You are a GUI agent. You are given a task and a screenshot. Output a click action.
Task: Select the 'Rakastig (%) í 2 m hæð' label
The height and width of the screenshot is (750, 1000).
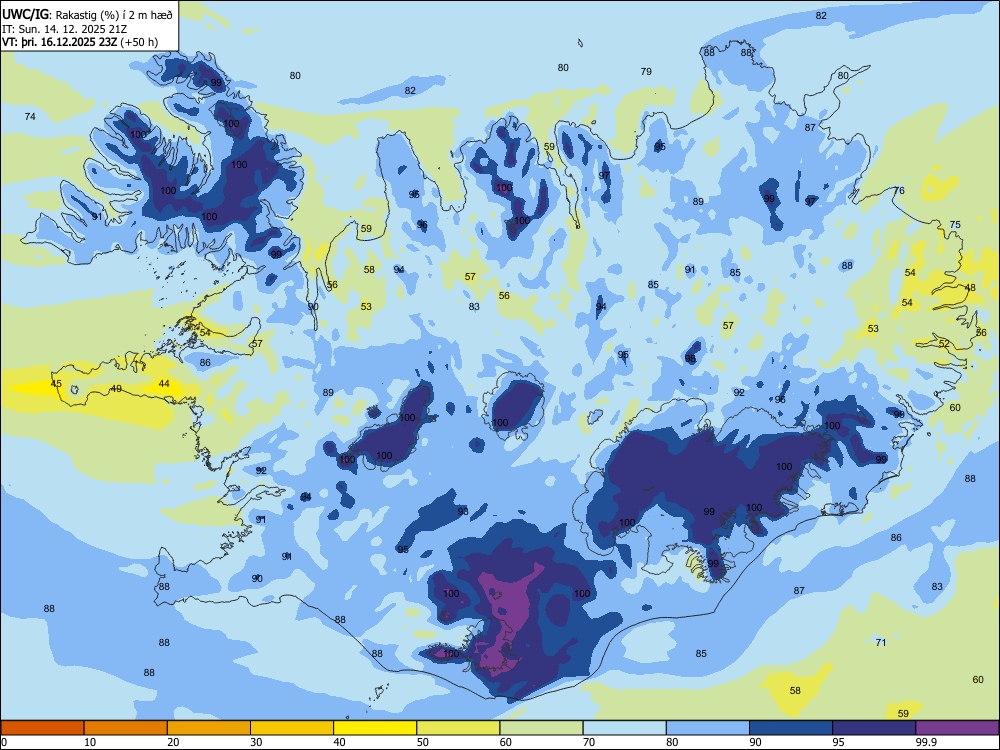(x=113, y=14)
